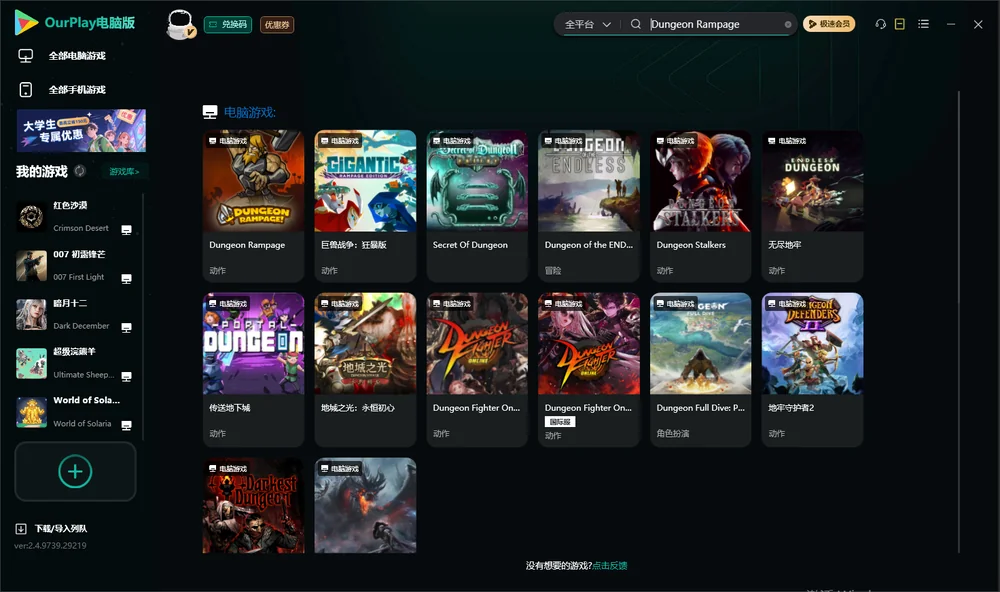Open the 游戏库> game library link

(124, 172)
